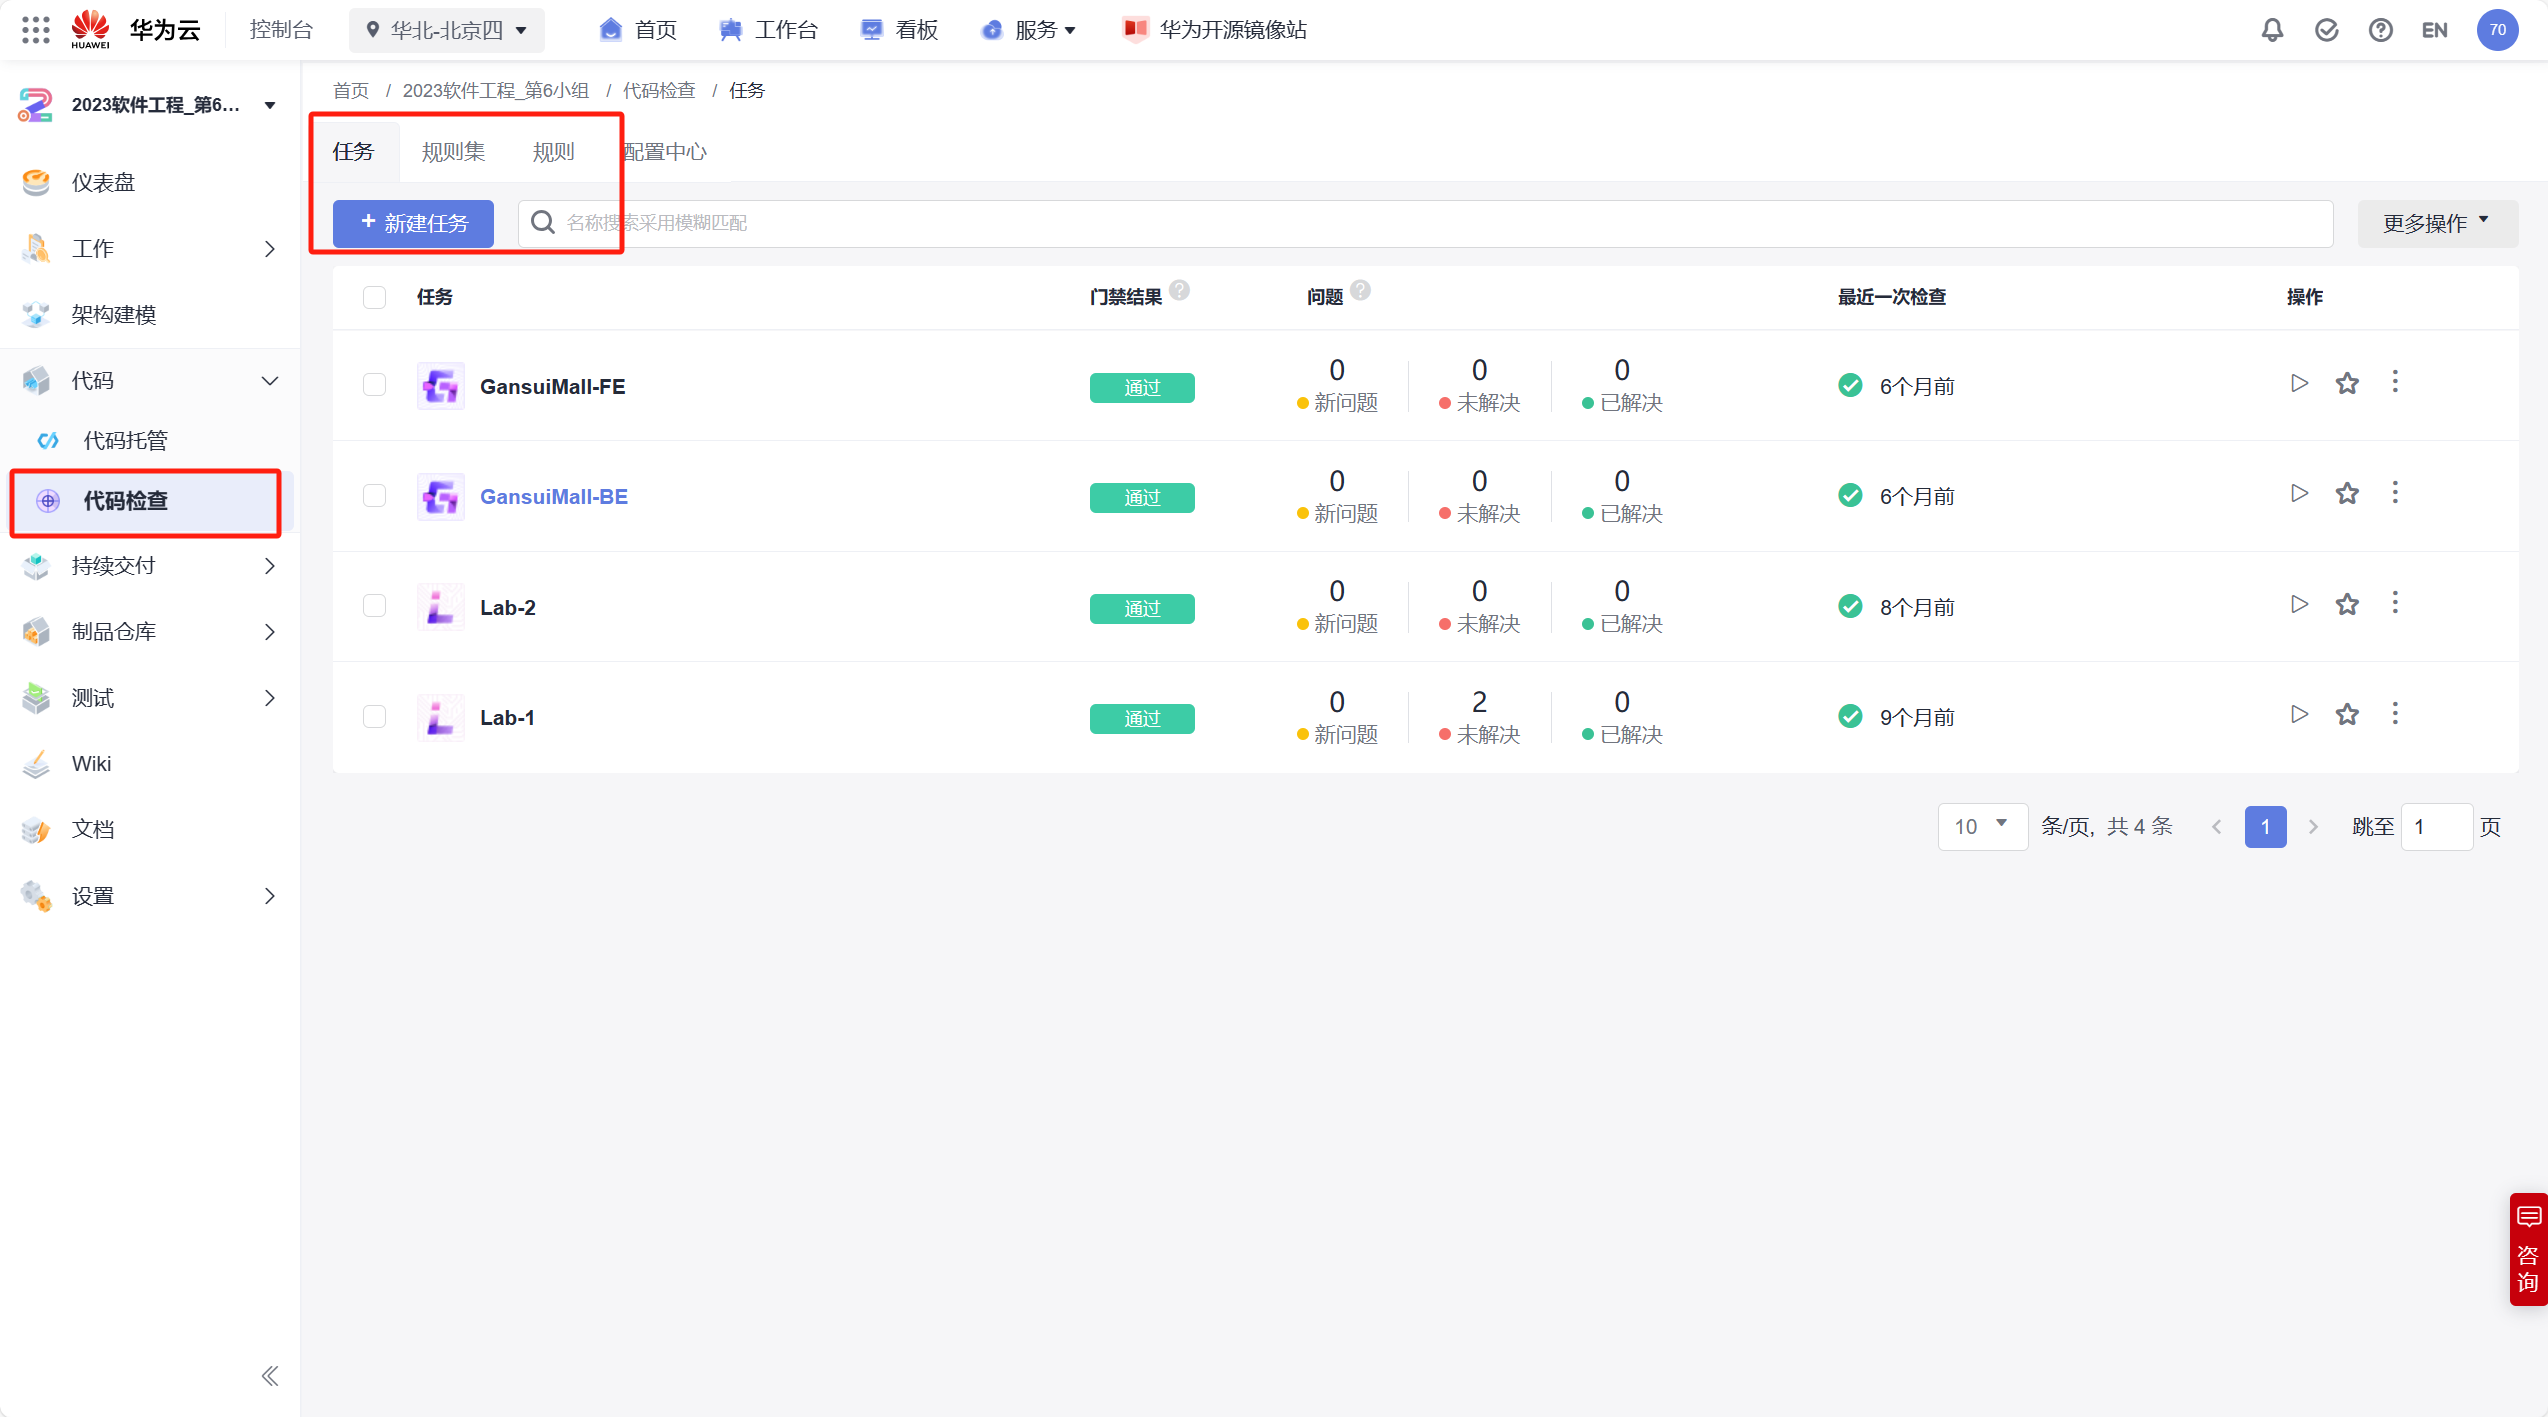The height and width of the screenshot is (1417, 2548).
Task: Star the Lab-2 task as favorite
Action: pos(2347,604)
